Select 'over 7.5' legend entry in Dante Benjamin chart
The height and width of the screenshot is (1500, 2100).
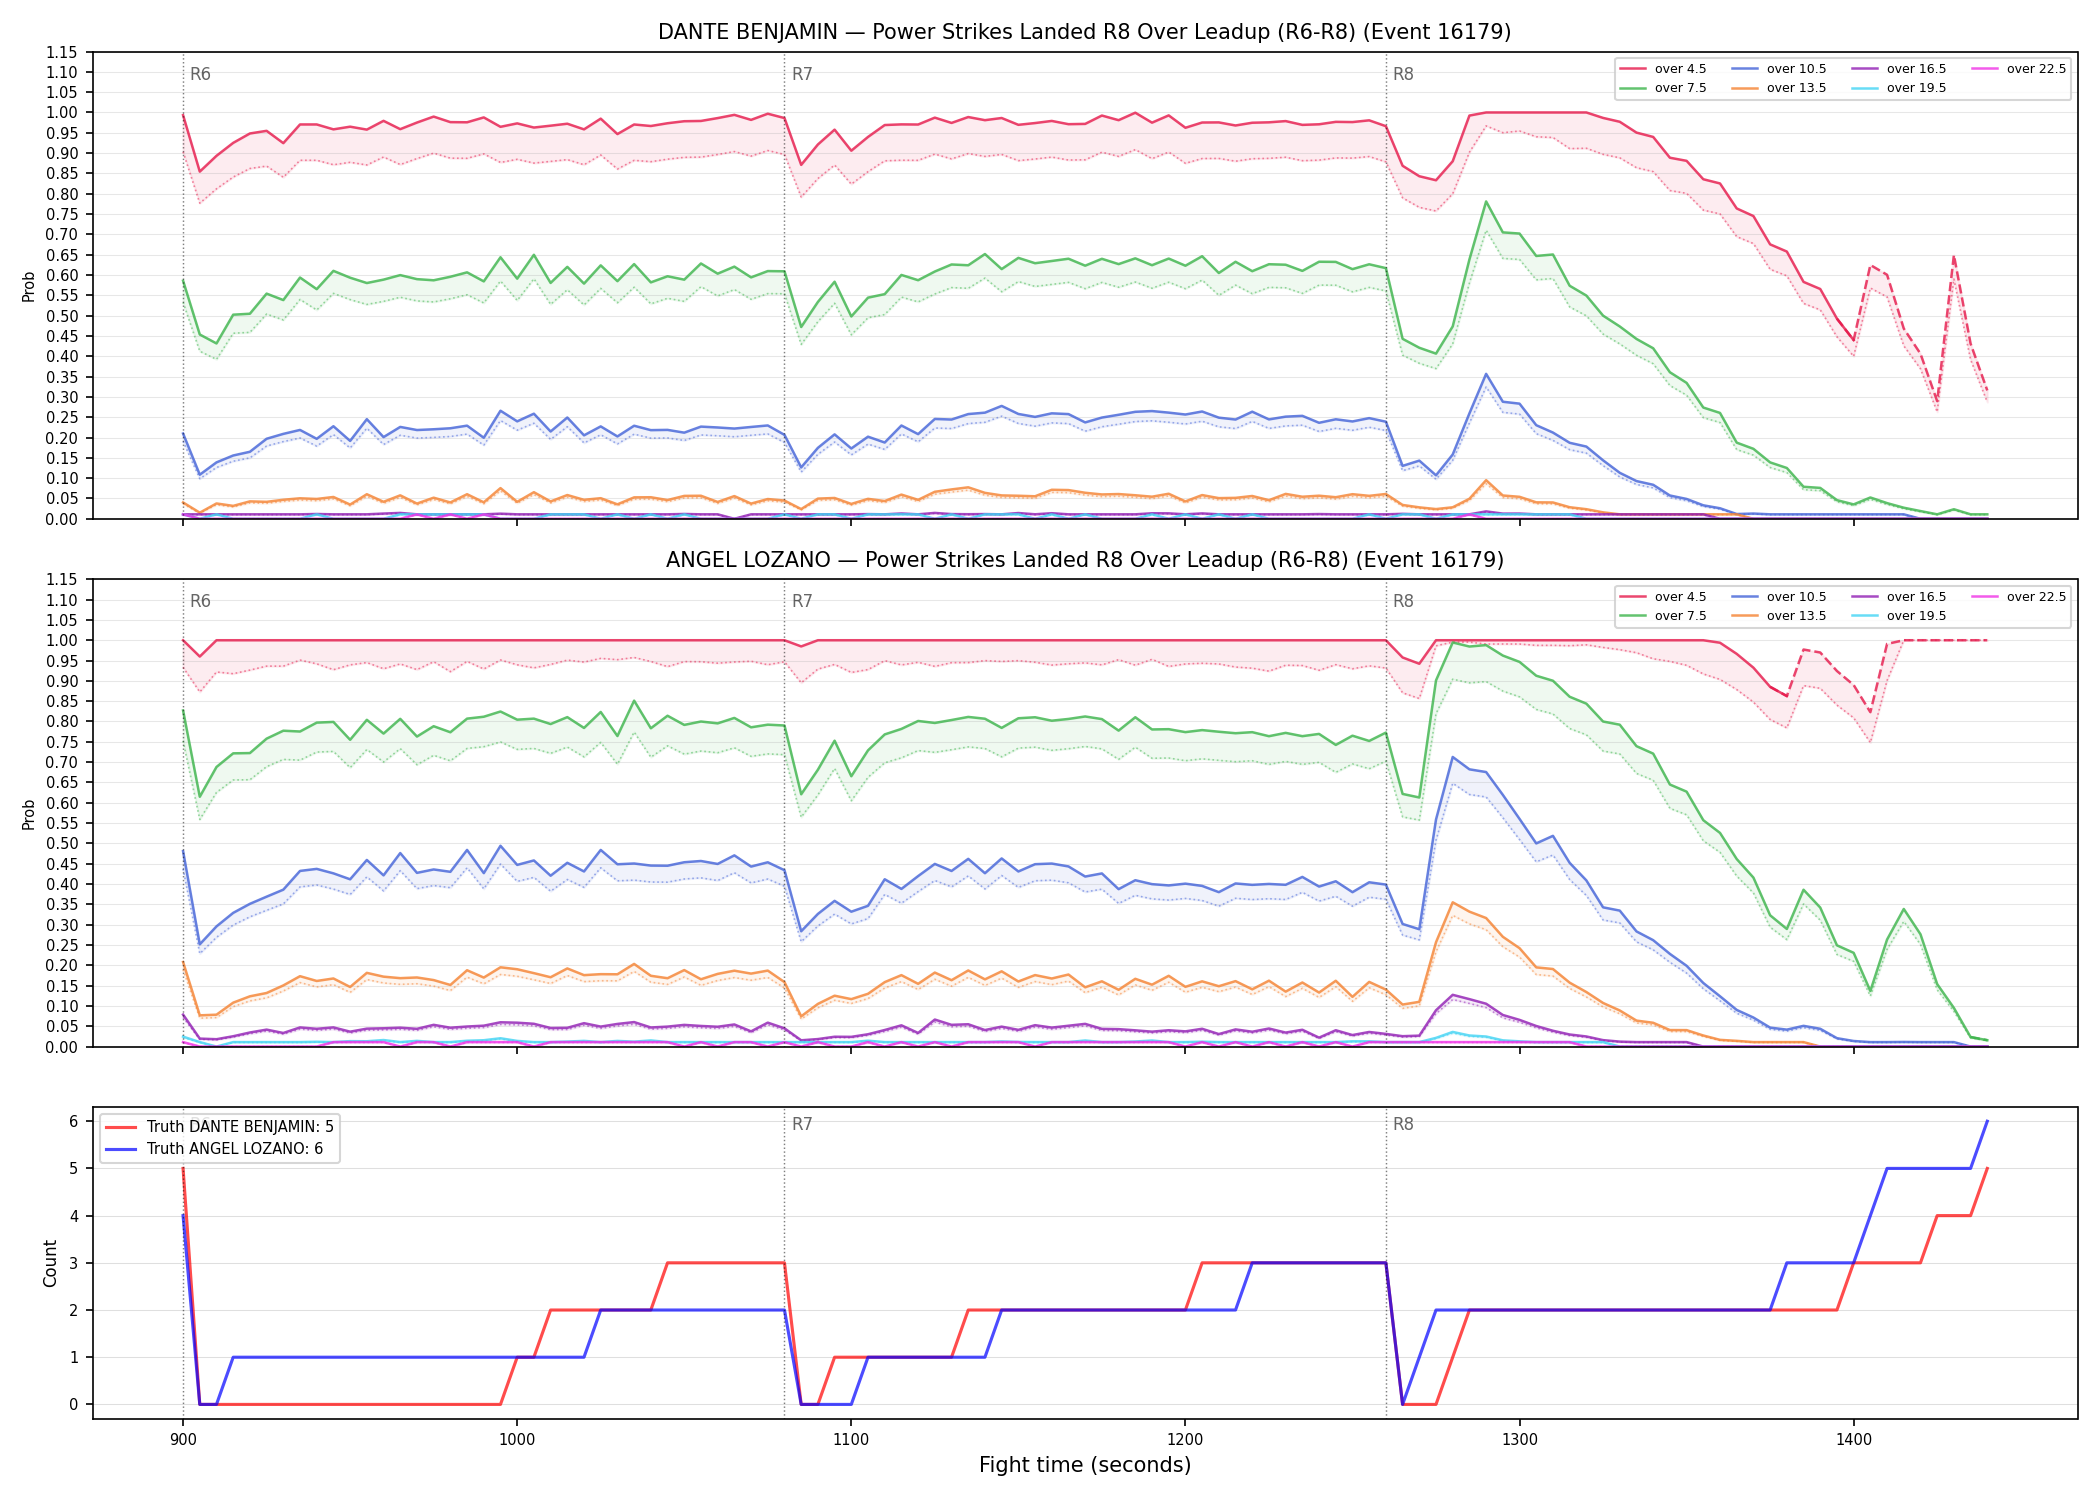(x=1663, y=88)
